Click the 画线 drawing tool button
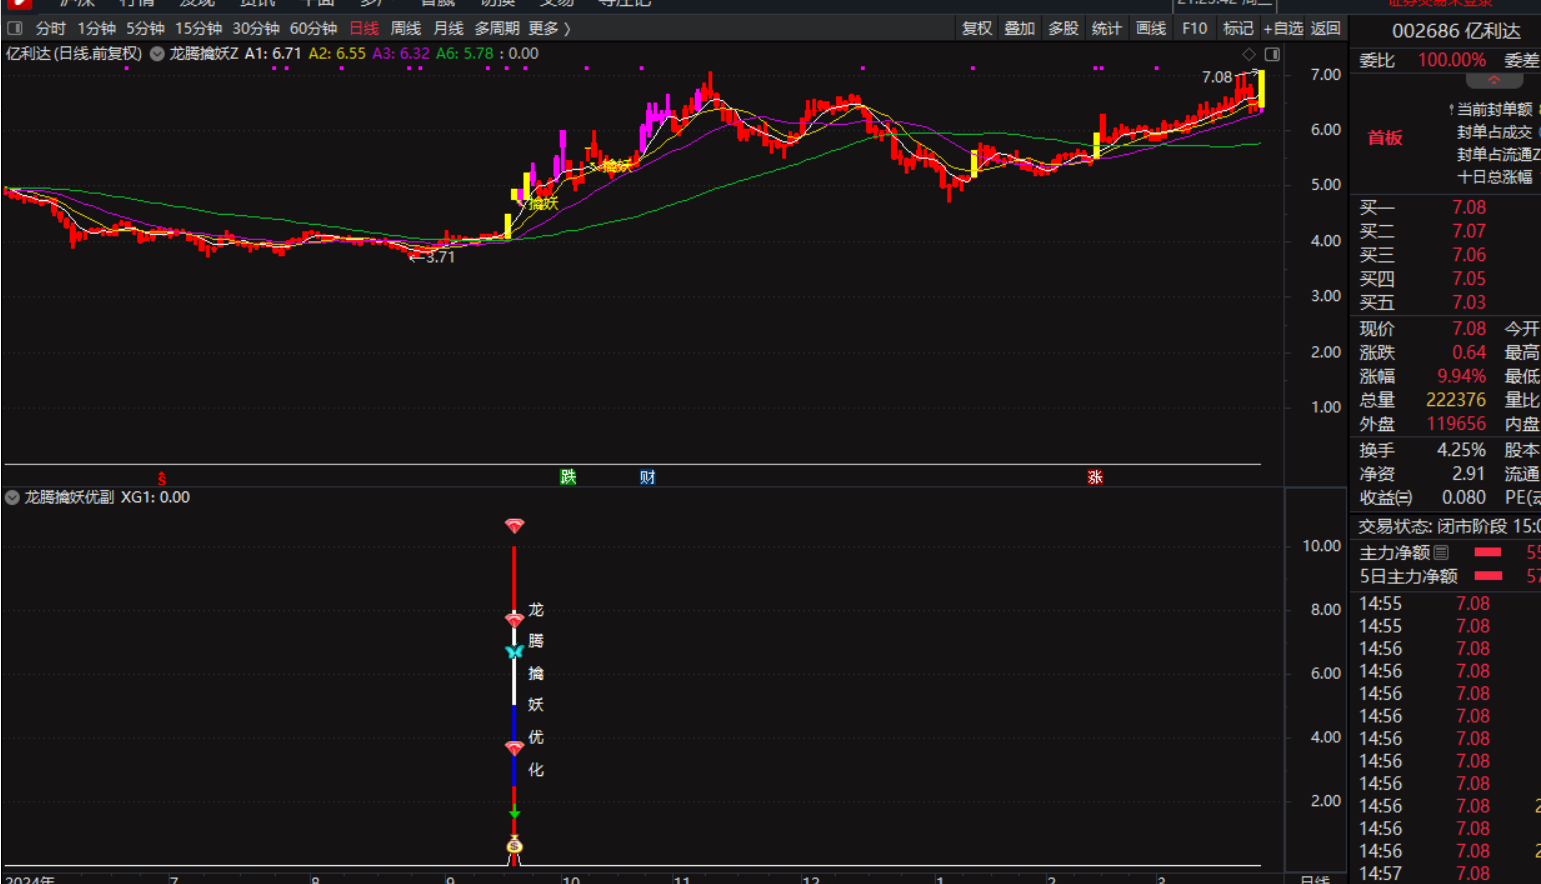This screenshot has height=884, width=1541. pyautogui.click(x=1151, y=28)
